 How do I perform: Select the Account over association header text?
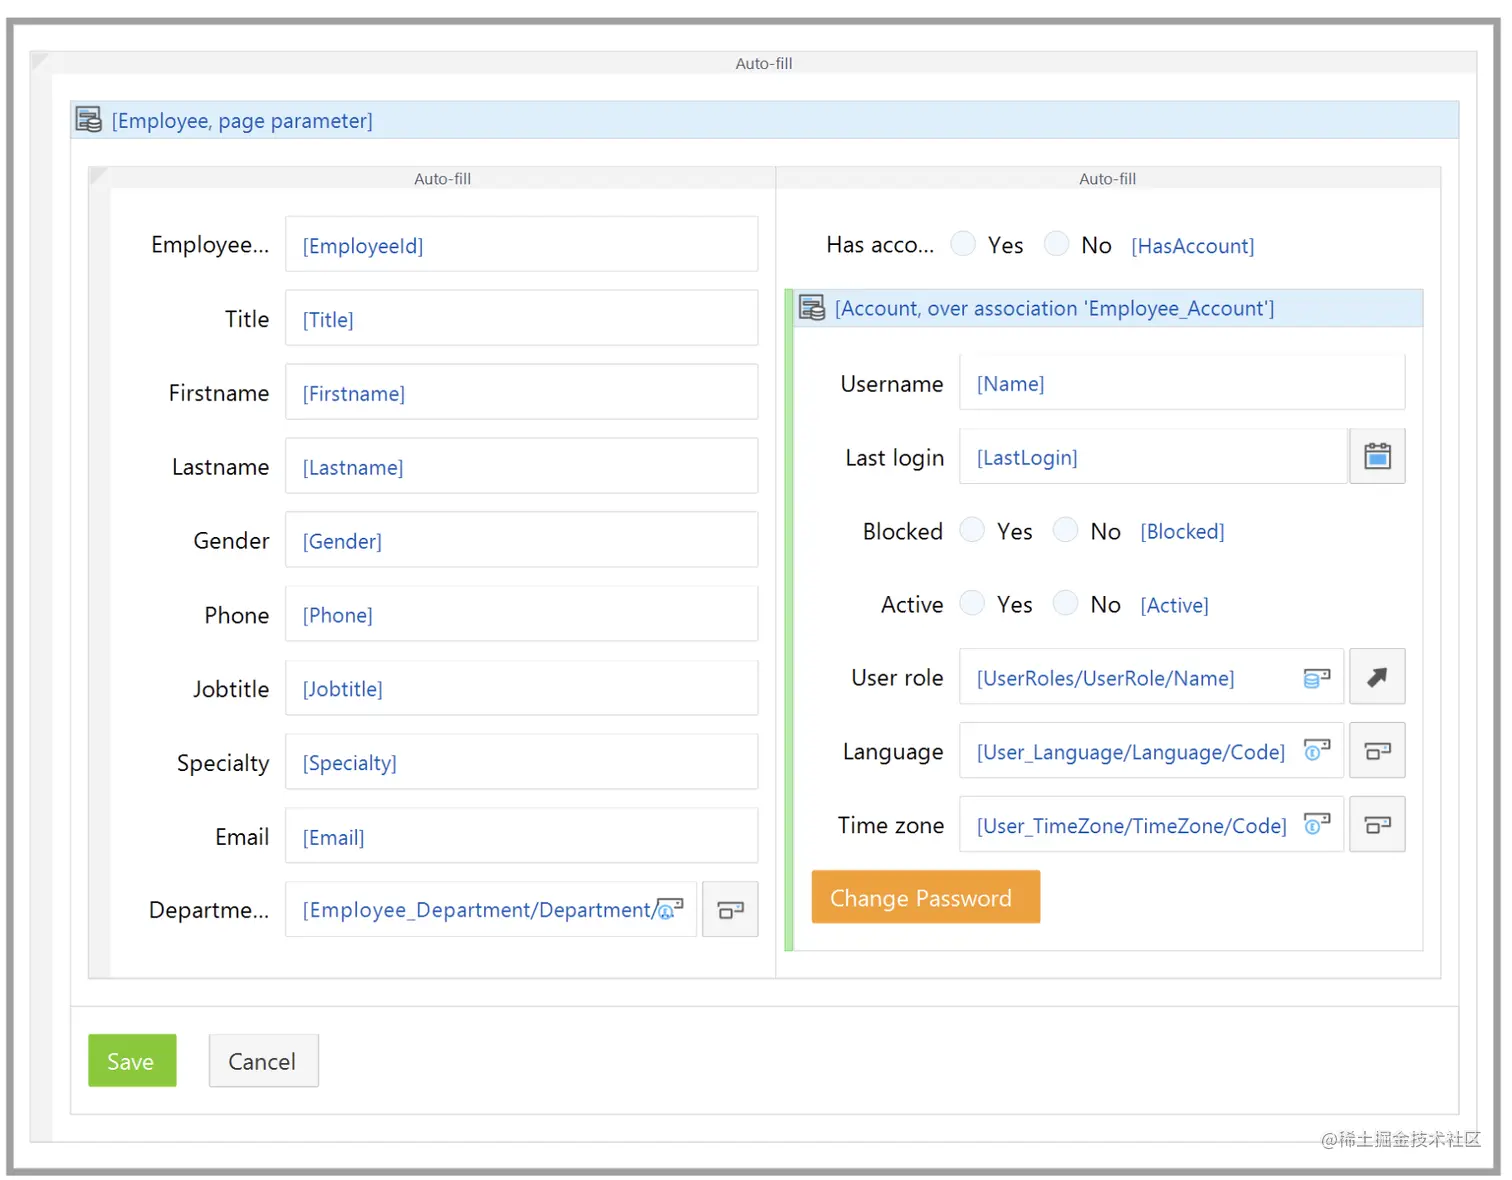1055,308
